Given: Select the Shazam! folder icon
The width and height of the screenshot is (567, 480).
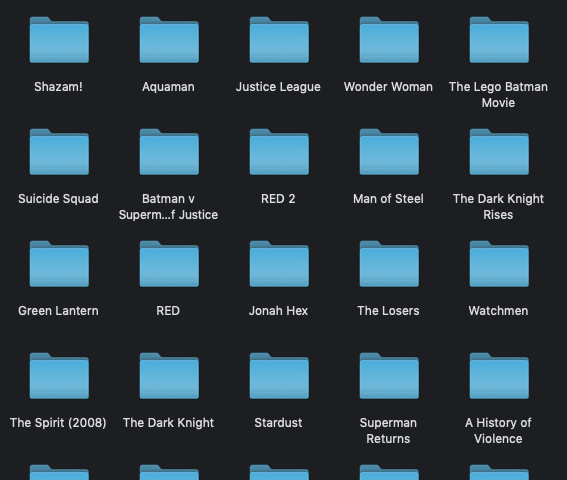Looking at the screenshot, I should click(x=59, y=40).
